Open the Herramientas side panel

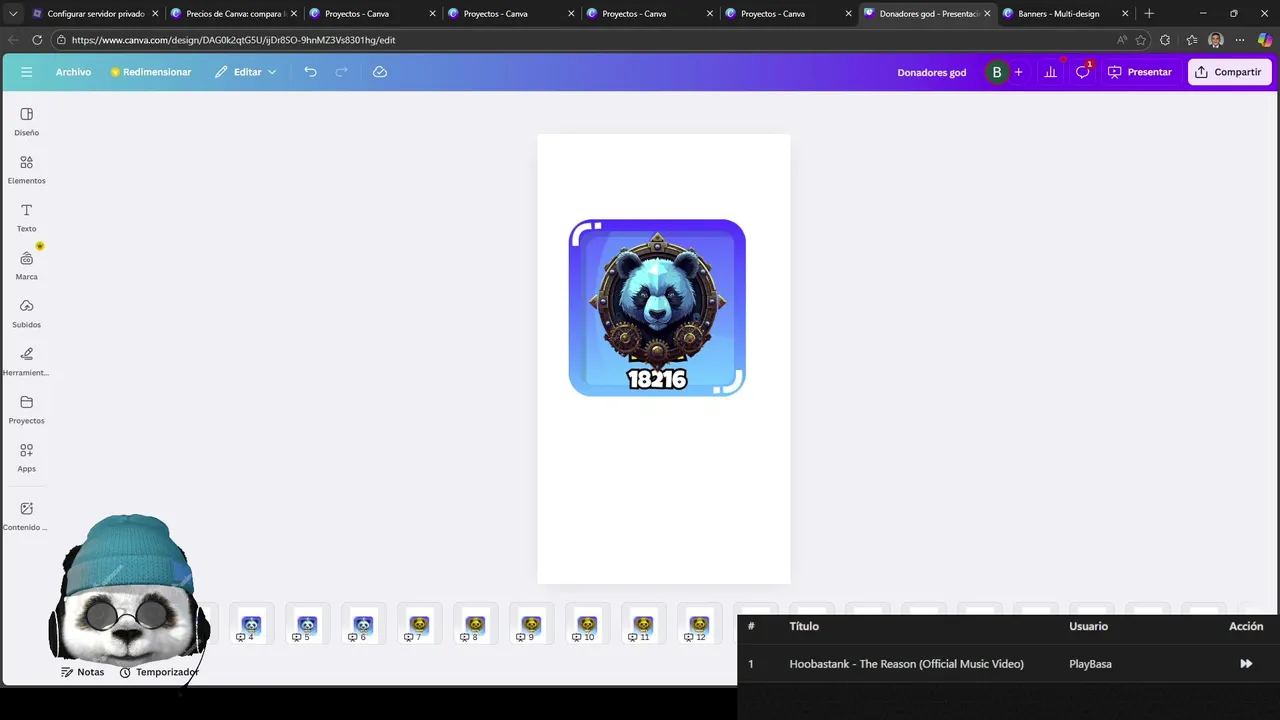tap(27, 362)
